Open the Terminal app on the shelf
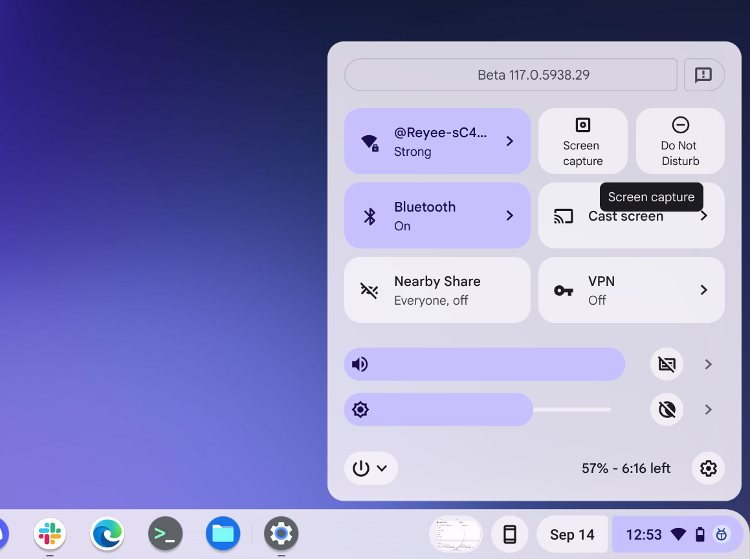Viewport: 750px width, 559px height. (165, 534)
